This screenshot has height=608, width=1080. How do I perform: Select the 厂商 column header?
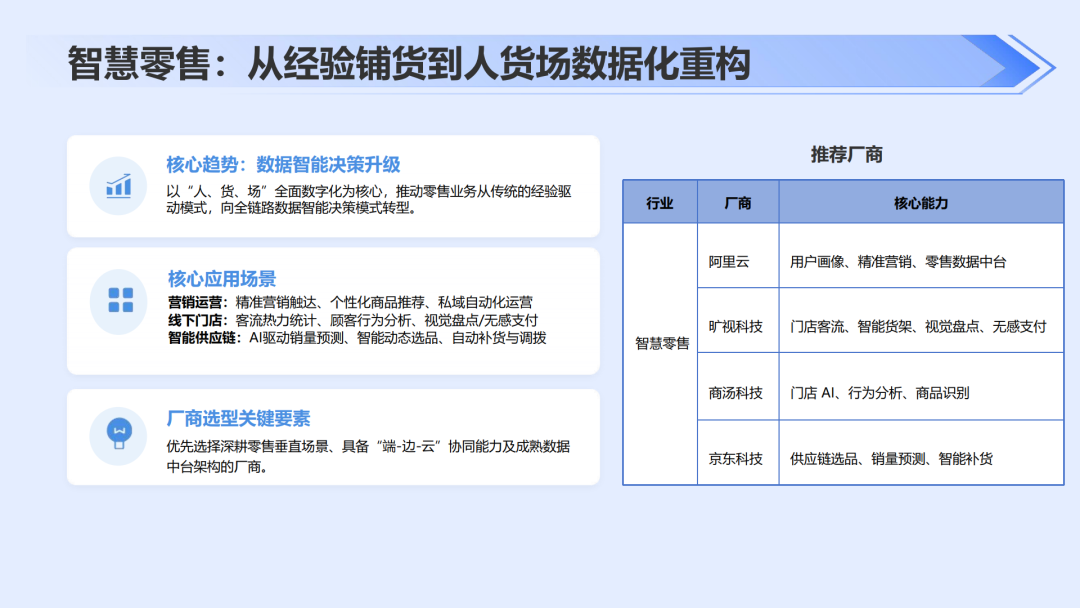[x=738, y=202]
